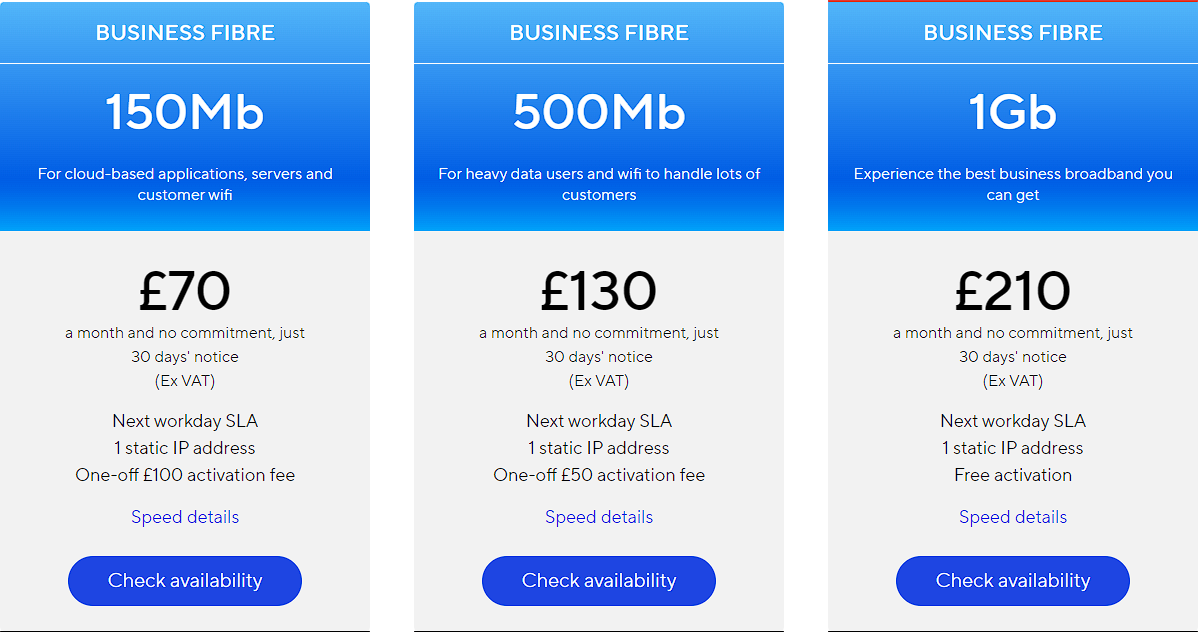Open Speed details for 500Mb plan
Image resolution: width=1198 pixels, height=632 pixels.
599,517
